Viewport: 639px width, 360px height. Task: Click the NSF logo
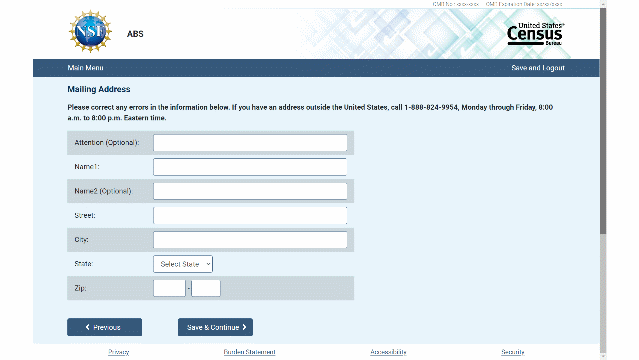click(90, 31)
